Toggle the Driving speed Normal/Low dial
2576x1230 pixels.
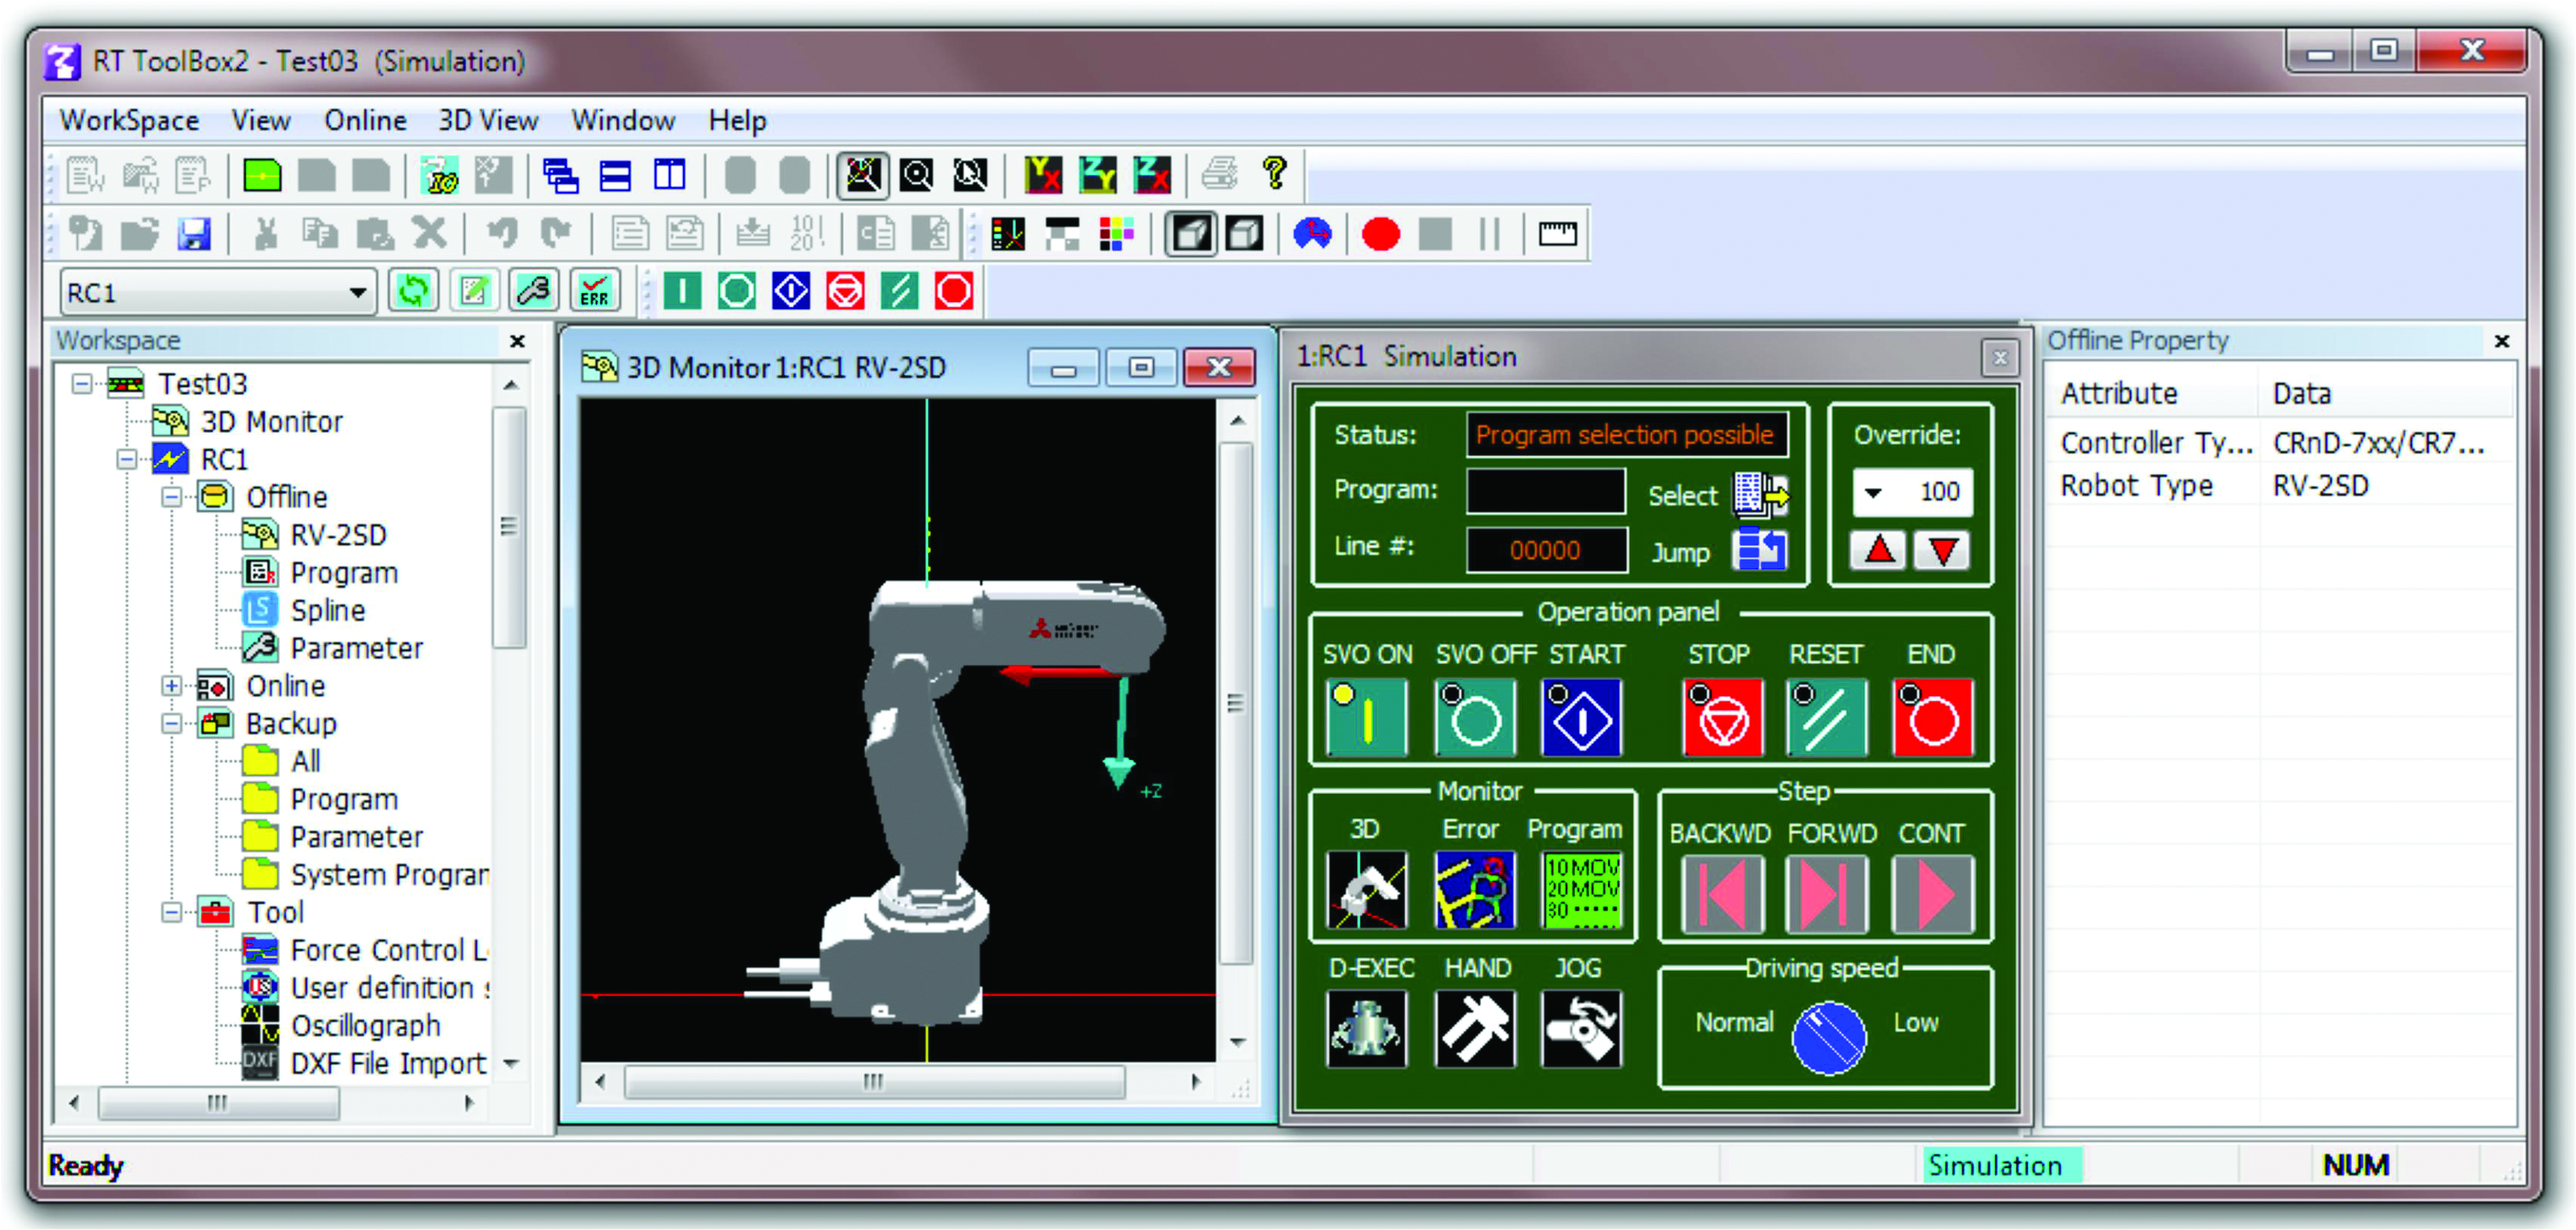(1828, 1038)
